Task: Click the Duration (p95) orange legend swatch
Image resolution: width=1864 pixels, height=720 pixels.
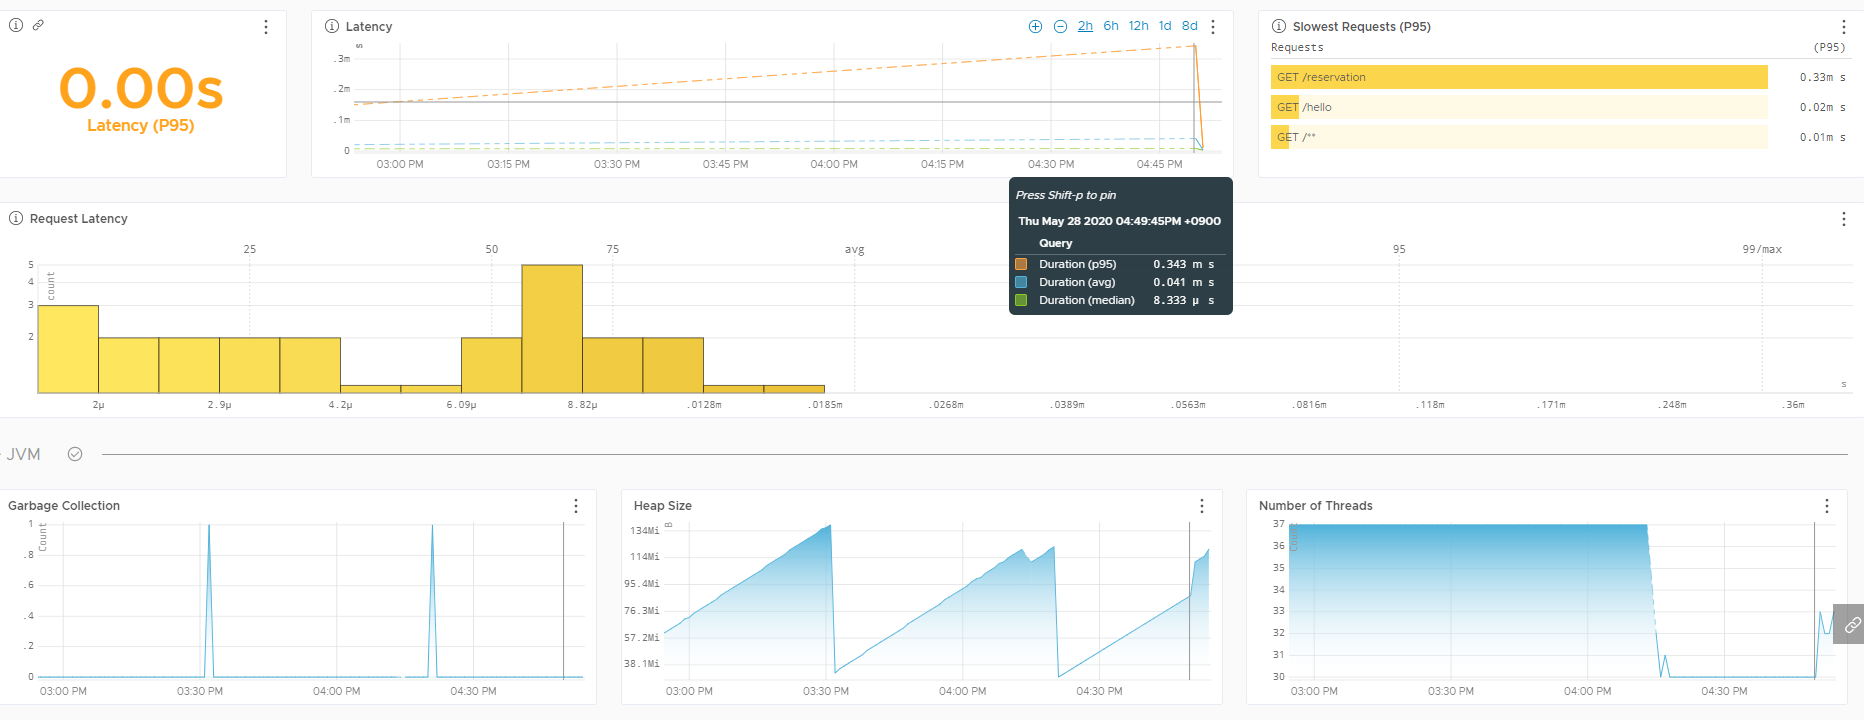Action: [1021, 264]
